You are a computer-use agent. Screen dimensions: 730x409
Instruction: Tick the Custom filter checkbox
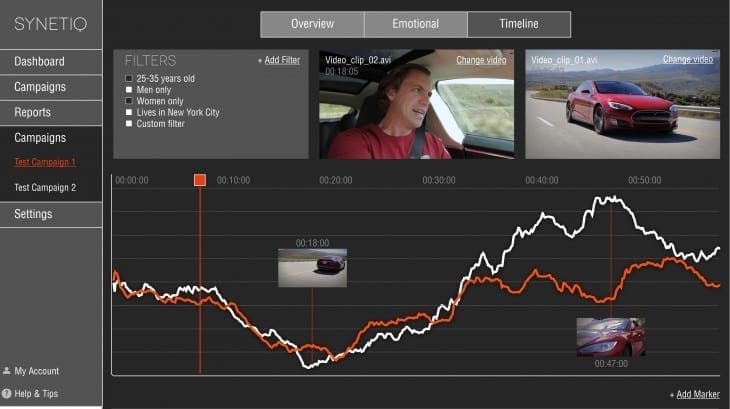tap(129, 123)
